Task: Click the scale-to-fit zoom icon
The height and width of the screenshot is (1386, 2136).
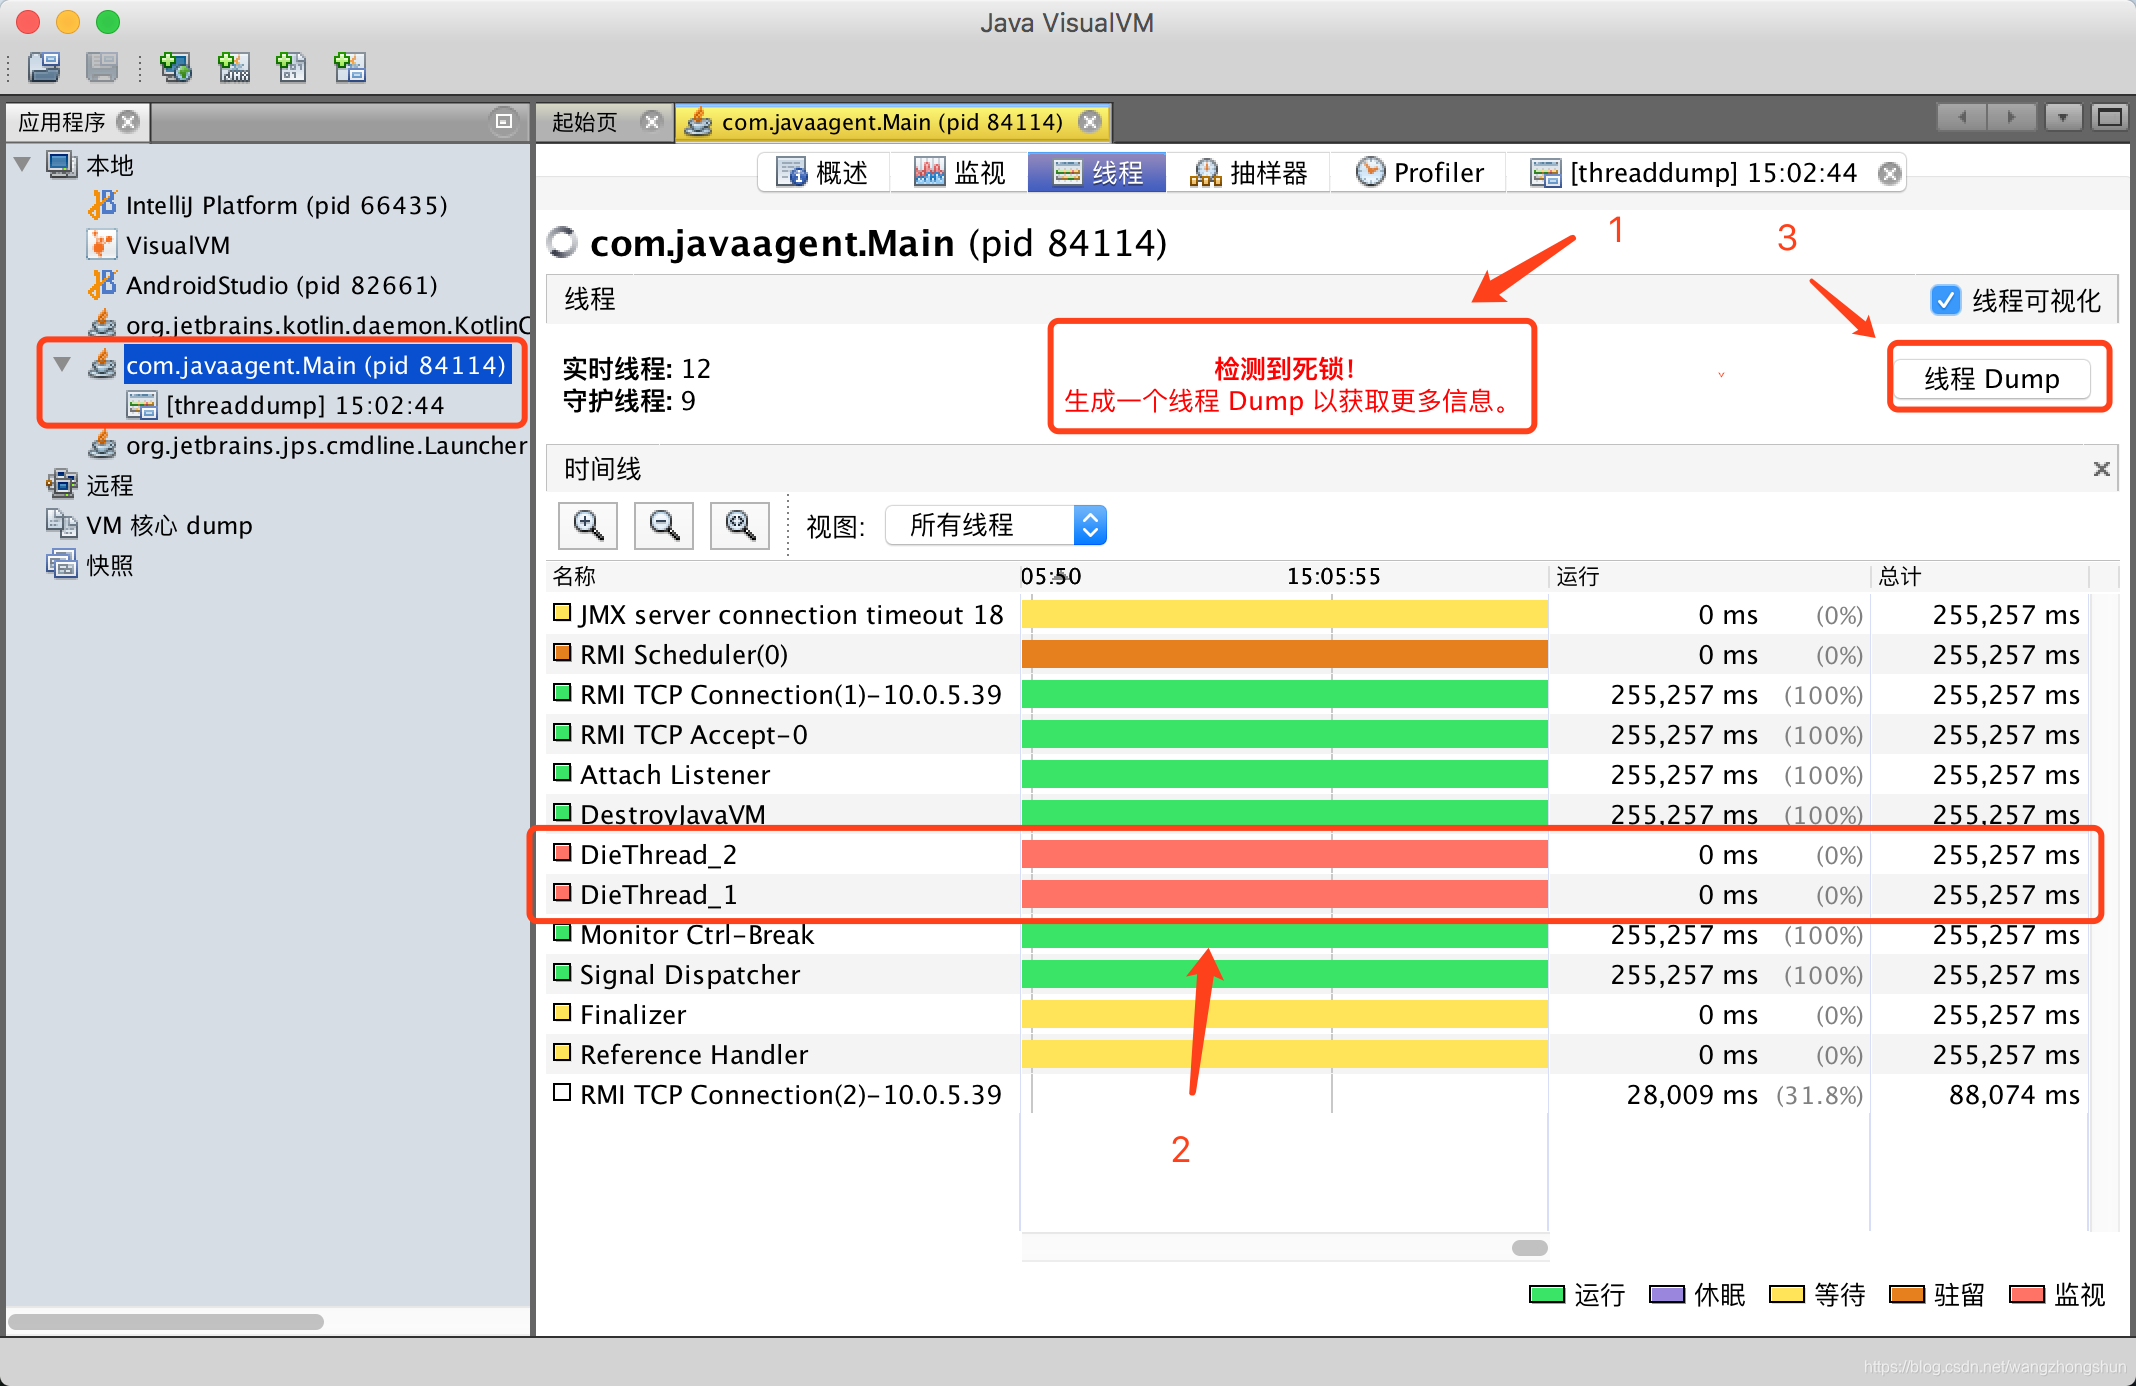Action: [x=740, y=525]
